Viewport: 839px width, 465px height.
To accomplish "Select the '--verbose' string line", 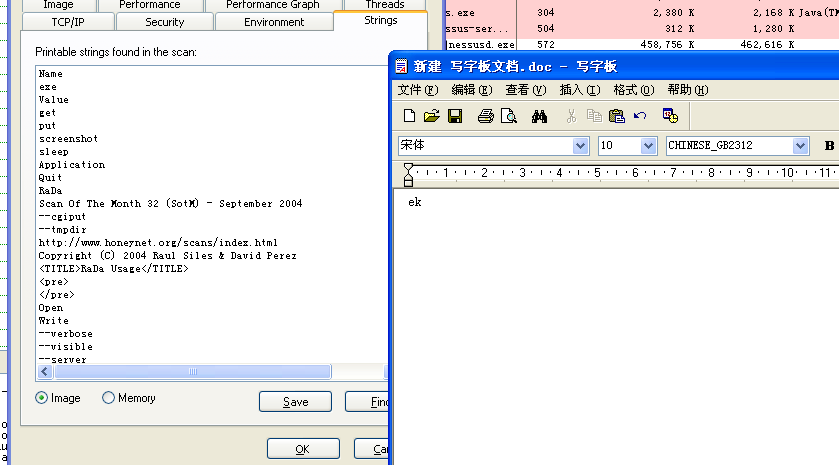I will click(x=65, y=334).
